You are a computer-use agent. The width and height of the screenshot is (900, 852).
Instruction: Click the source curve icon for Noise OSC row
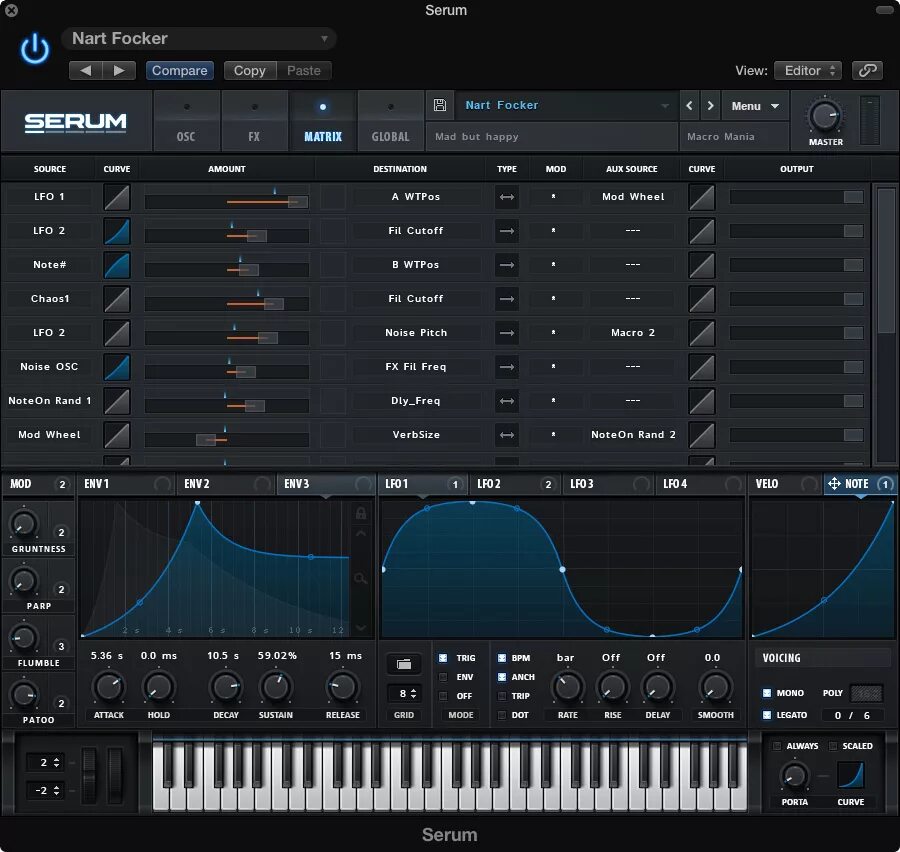click(x=117, y=367)
